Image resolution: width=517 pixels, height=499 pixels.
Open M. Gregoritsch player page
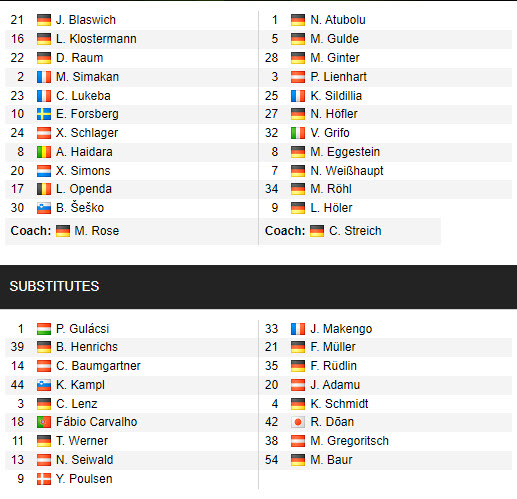349,441
